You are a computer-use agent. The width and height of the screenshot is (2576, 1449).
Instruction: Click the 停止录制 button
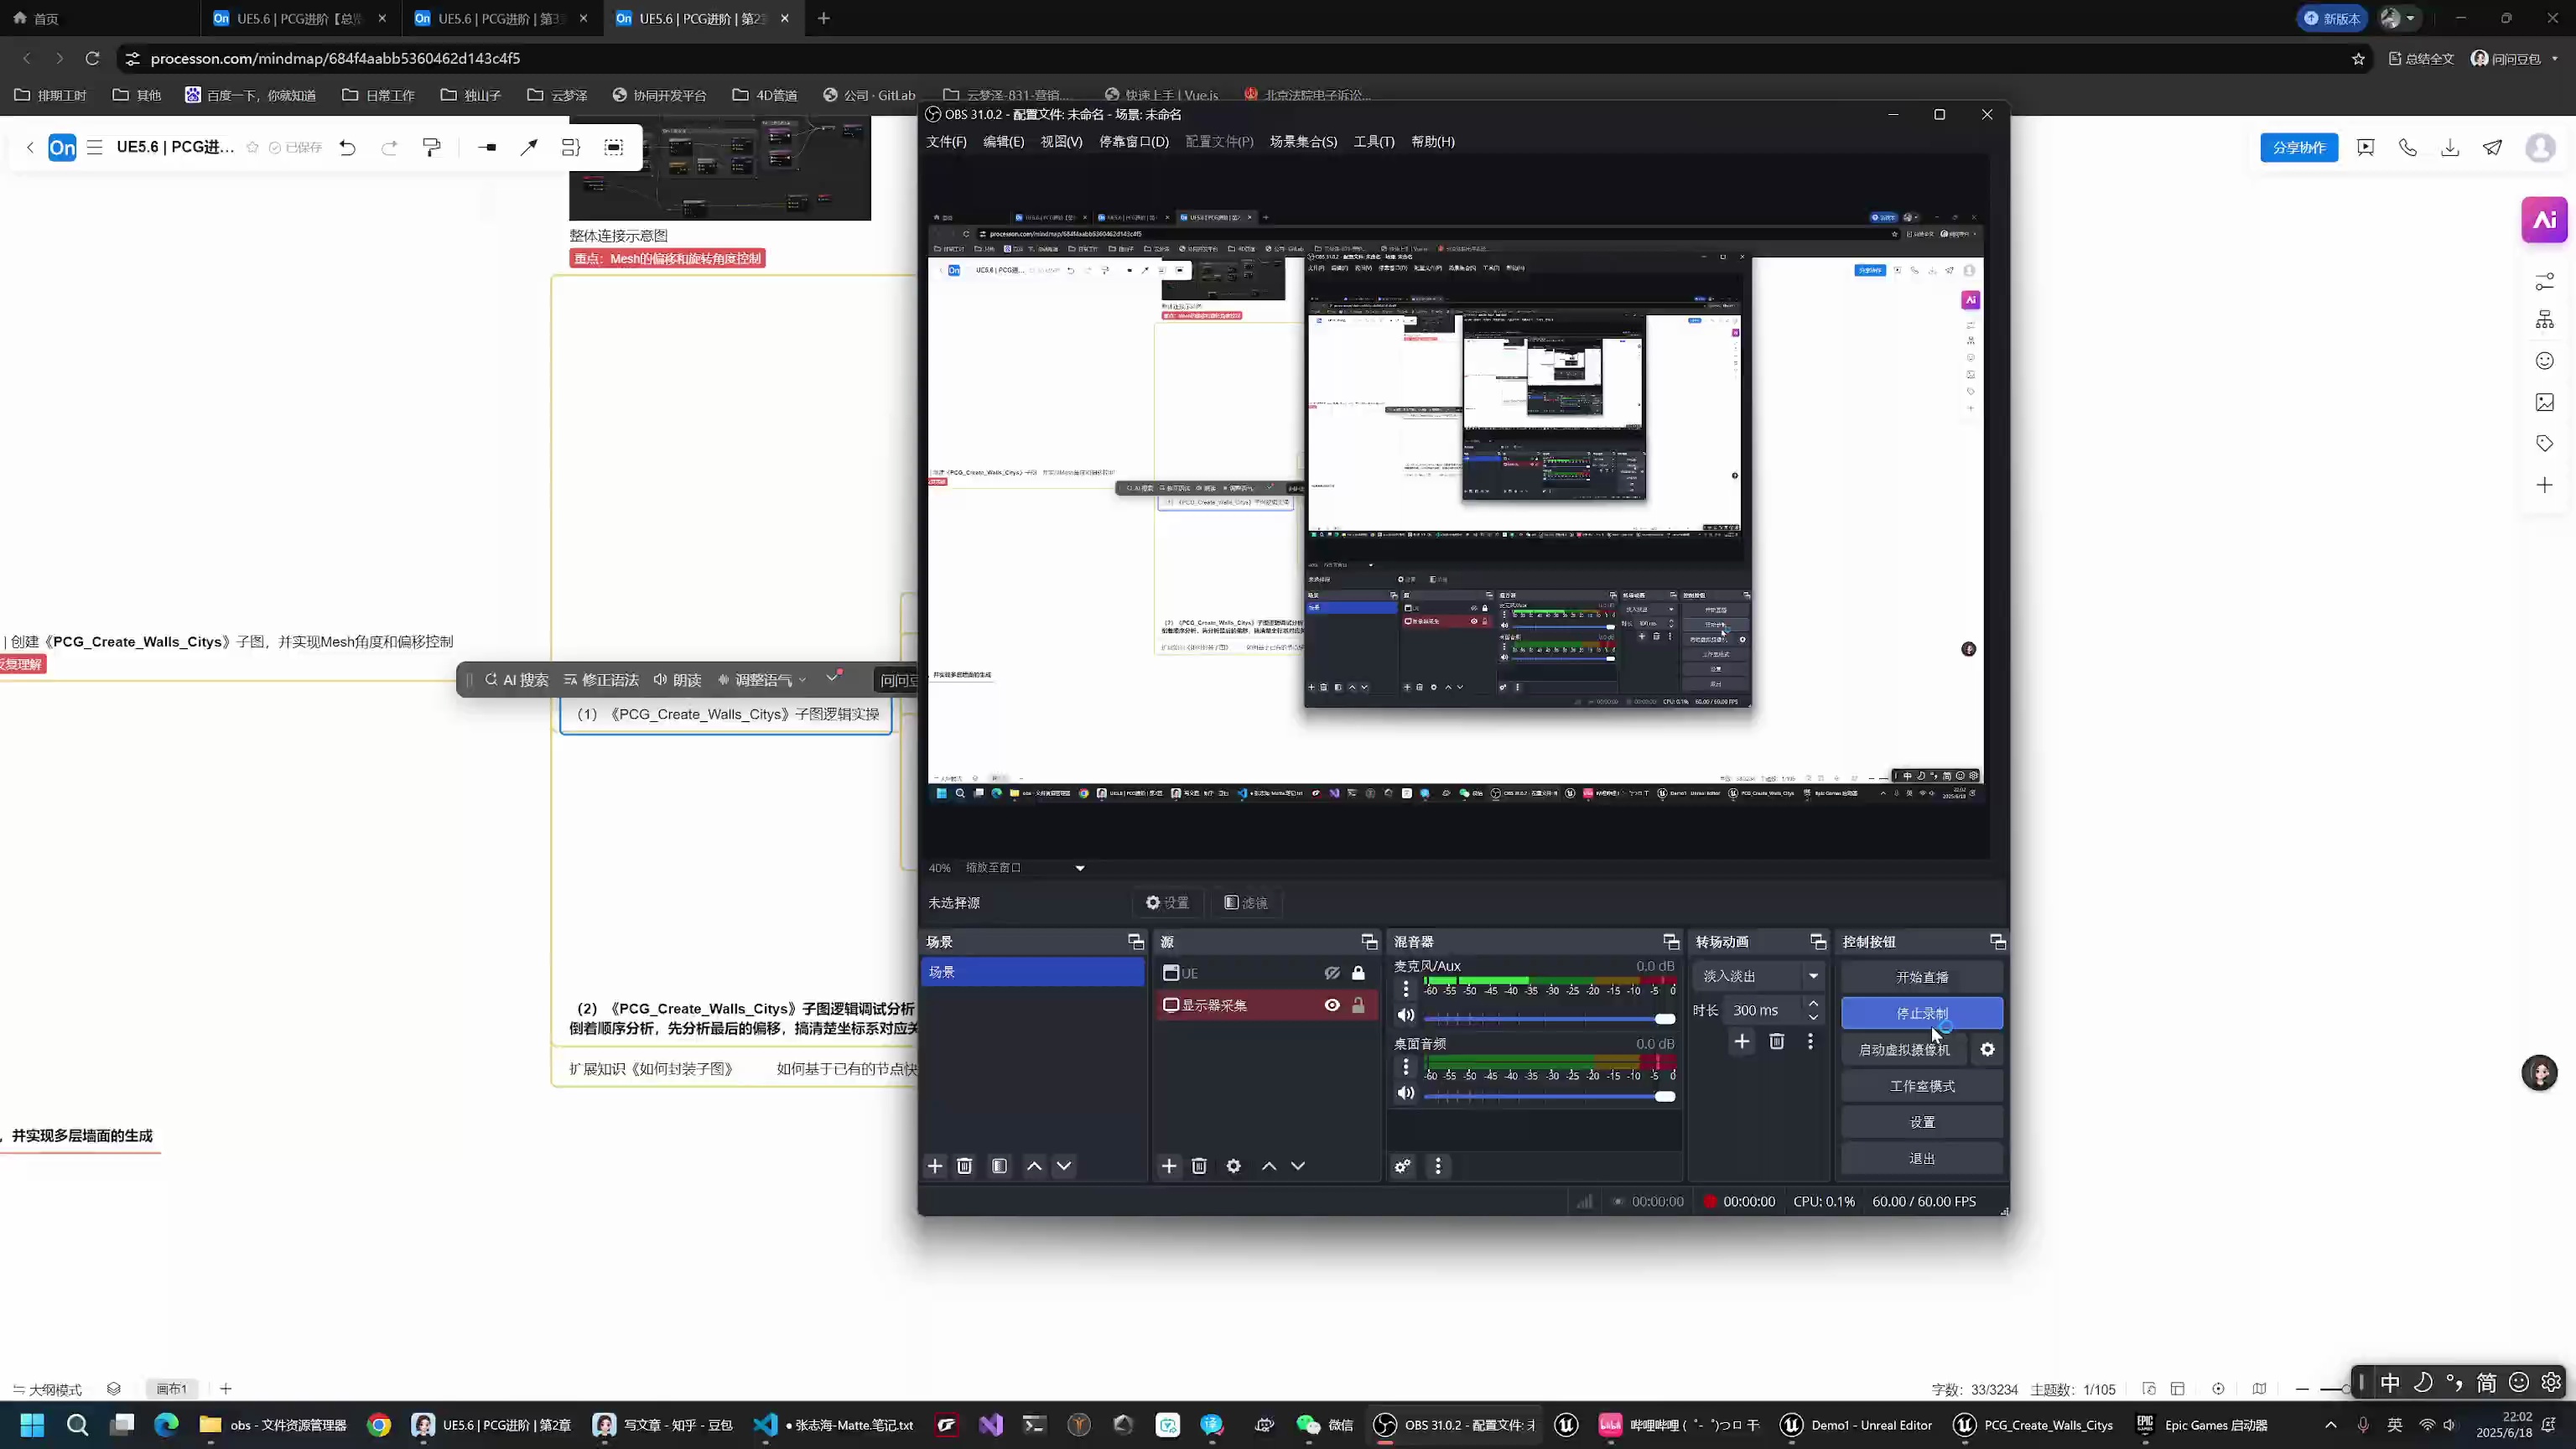(x=1921, y=1013)
